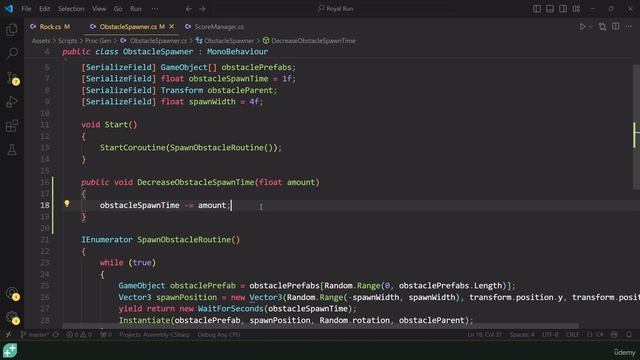The image size is (640, 360).
Task: Open the Extensions view
Action: pyautogui.click(x=12, y=126)
